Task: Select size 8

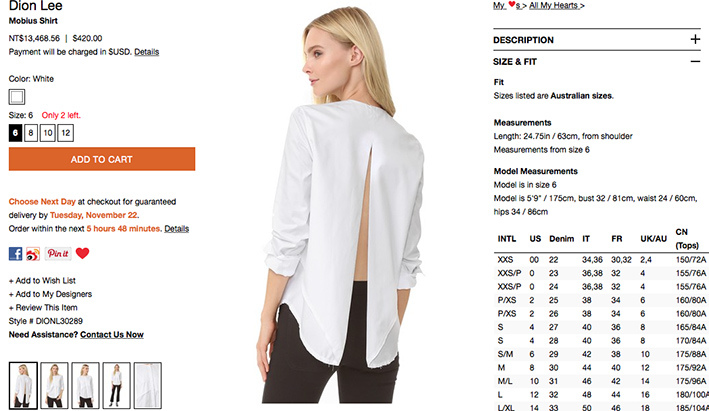Action: 31,133
